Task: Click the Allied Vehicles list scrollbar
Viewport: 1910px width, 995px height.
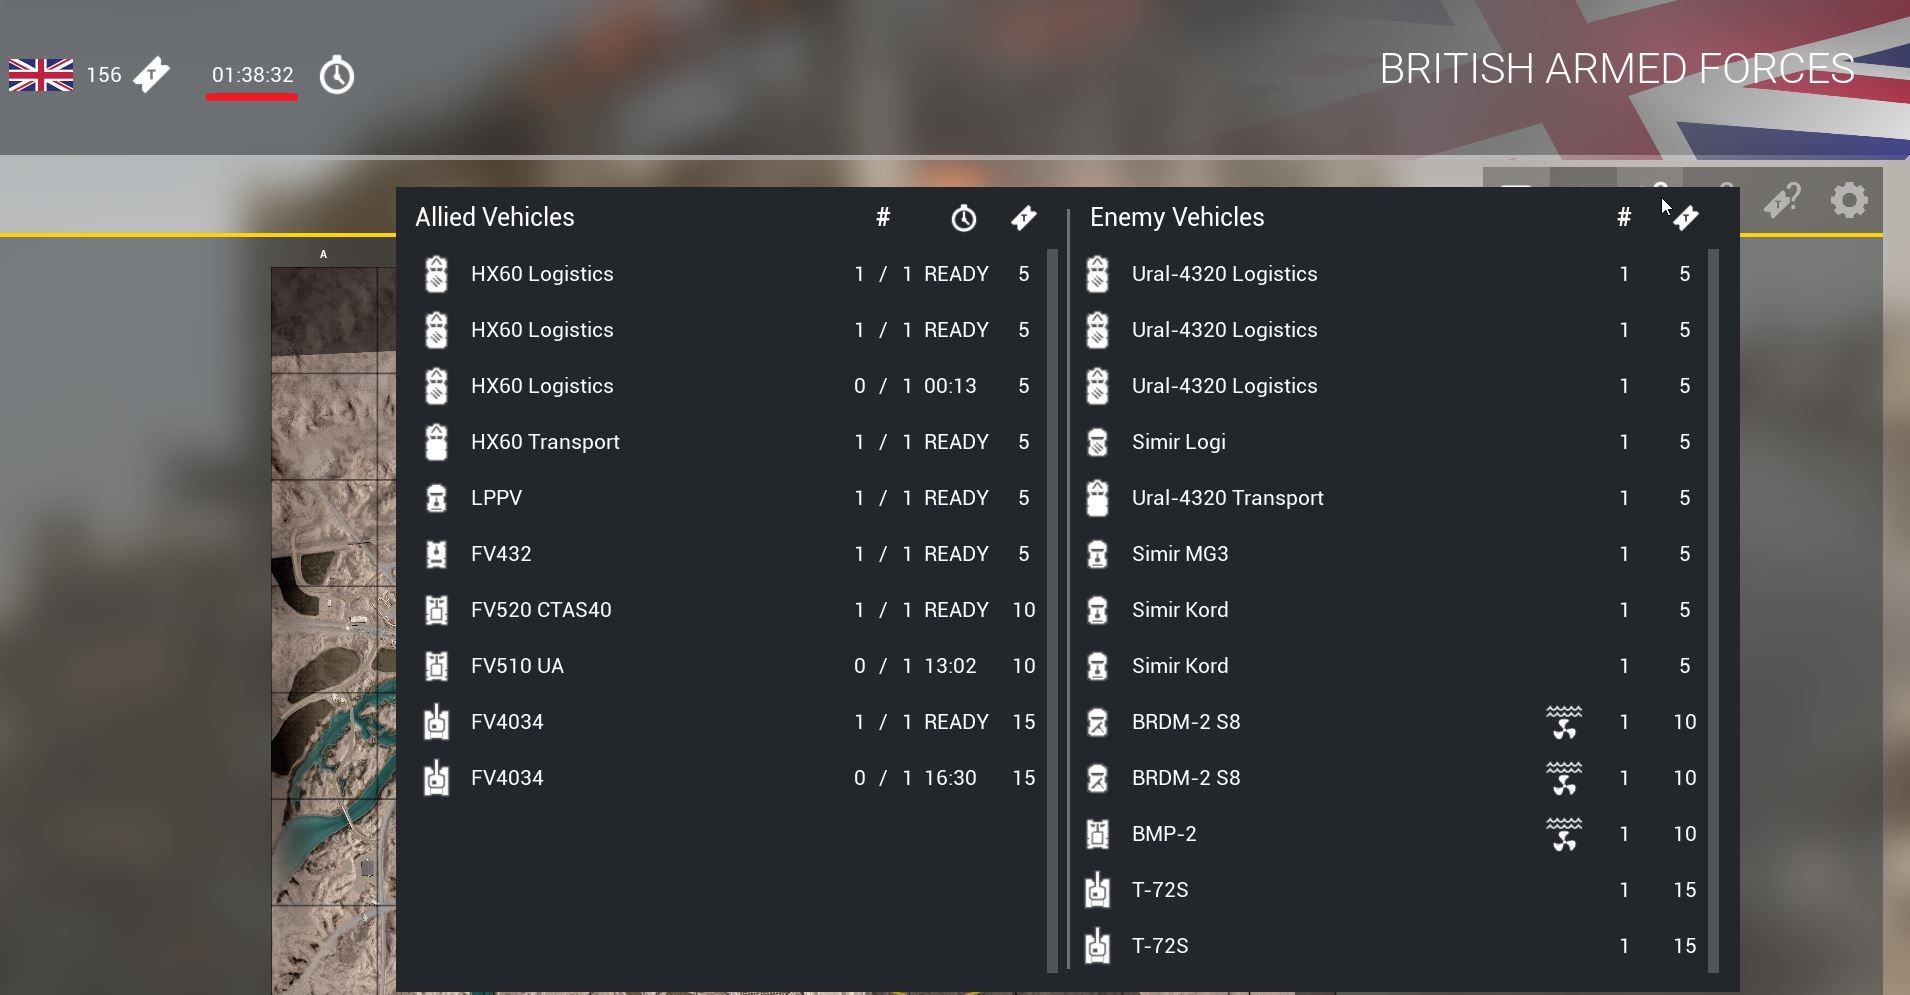Action: coord(1052,610)
